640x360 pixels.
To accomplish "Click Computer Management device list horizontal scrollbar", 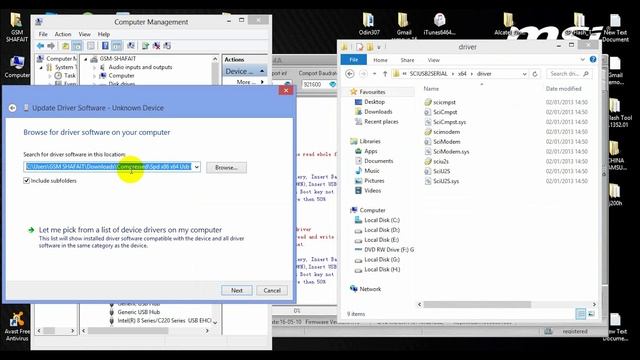I will point(128,331).
